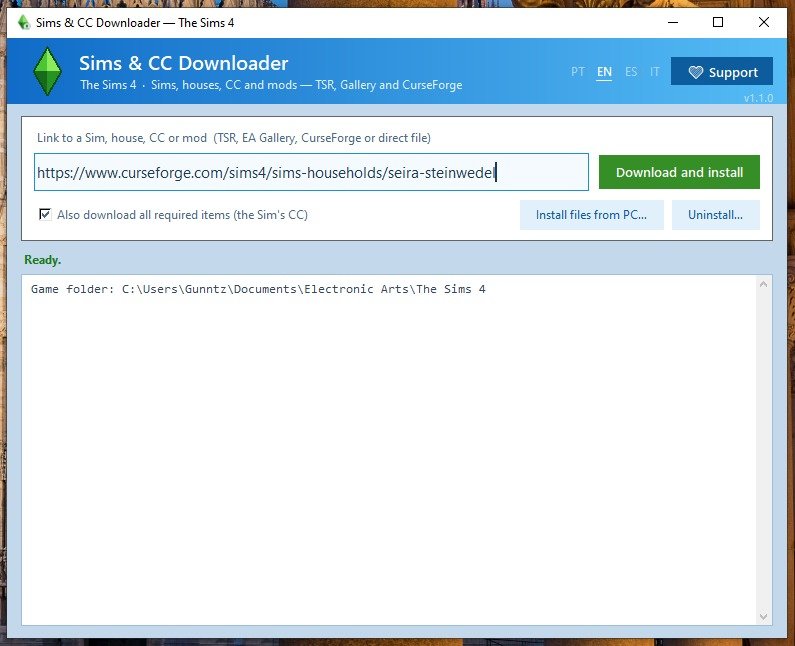Click the green plumbob logo in header
The height and width of the screenshot is (646, 795).
pyautogui.click(x=48, y=71)
